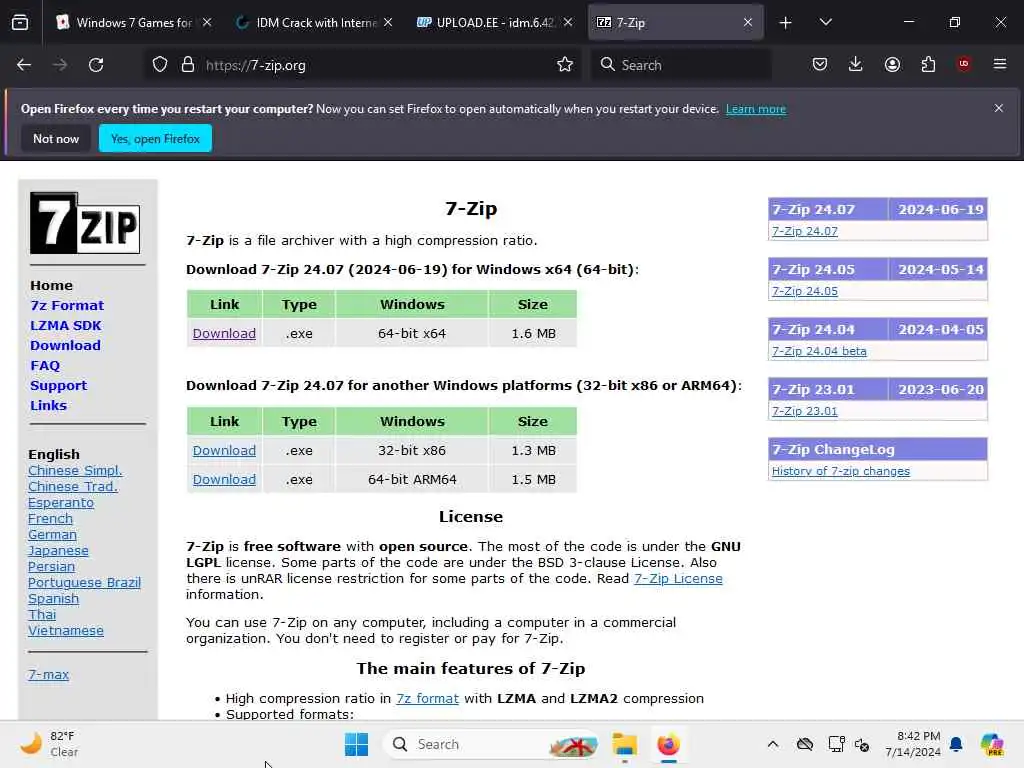Viewport: 1024px width, 768px height.
Task: Open the sidebar Links page
Action: click(x=48, y=405)
